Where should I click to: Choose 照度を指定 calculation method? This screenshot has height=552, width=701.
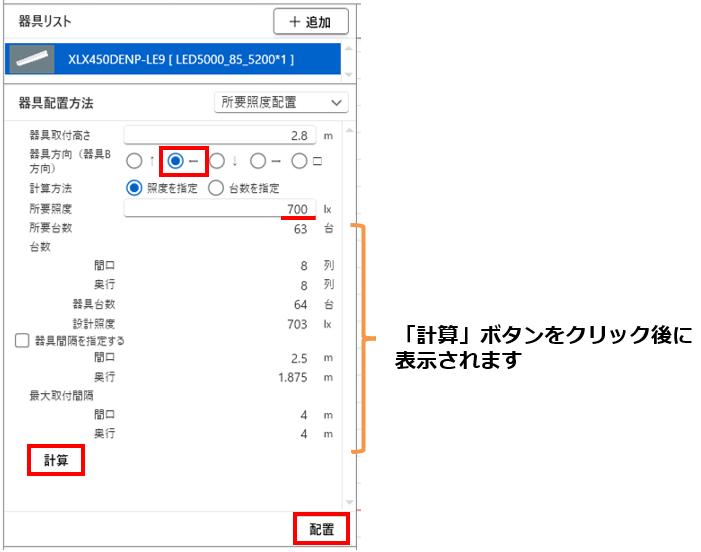(x=135, y=187)
